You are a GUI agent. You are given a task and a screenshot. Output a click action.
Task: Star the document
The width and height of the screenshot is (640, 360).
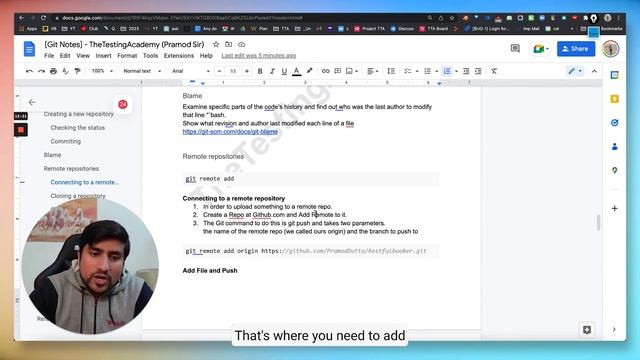click(x=216, y=44)
